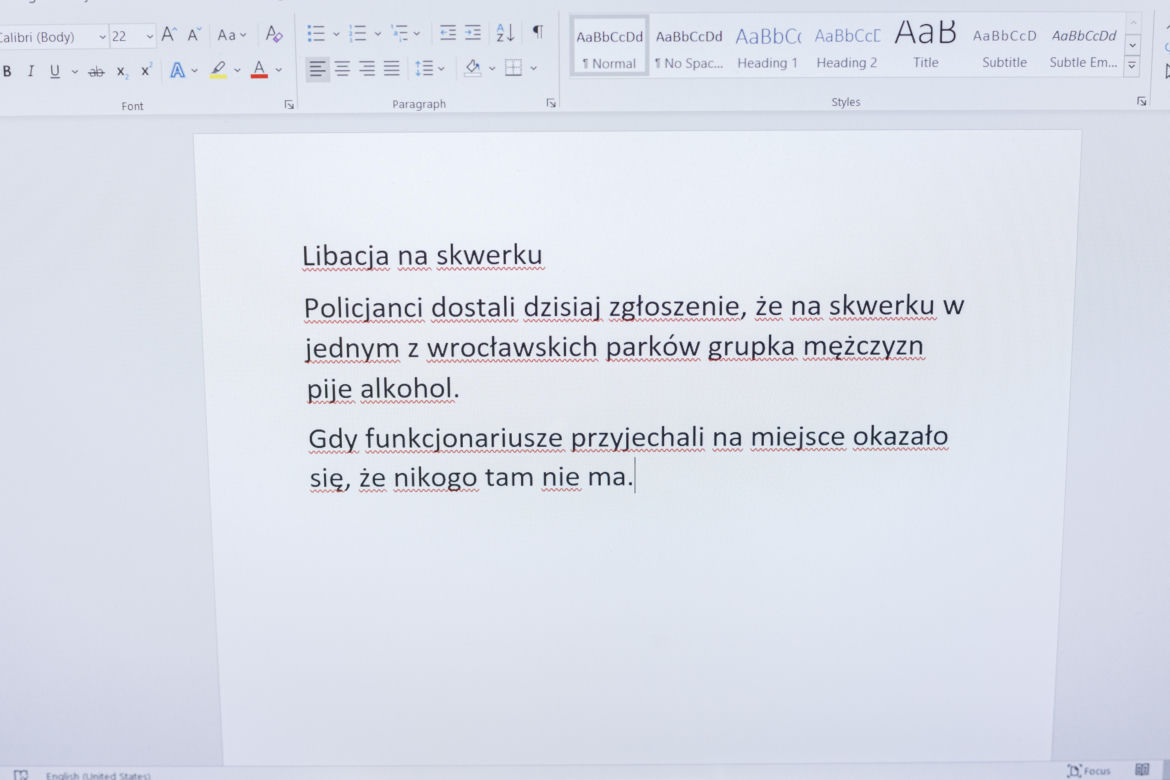Click the Increase Font Size icon

(x=169, y=34)
